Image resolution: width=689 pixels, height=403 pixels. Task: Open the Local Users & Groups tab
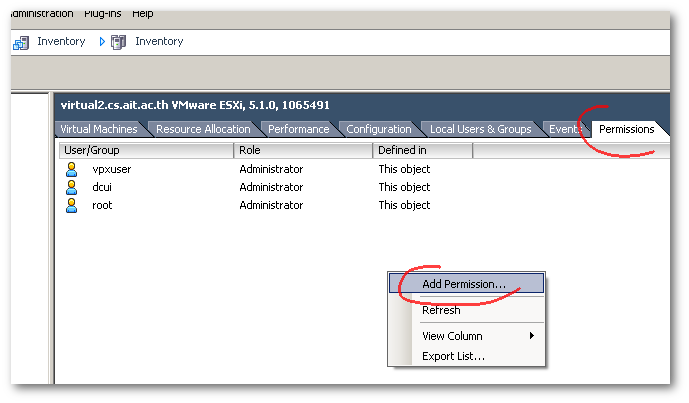[x=480, y=129]
